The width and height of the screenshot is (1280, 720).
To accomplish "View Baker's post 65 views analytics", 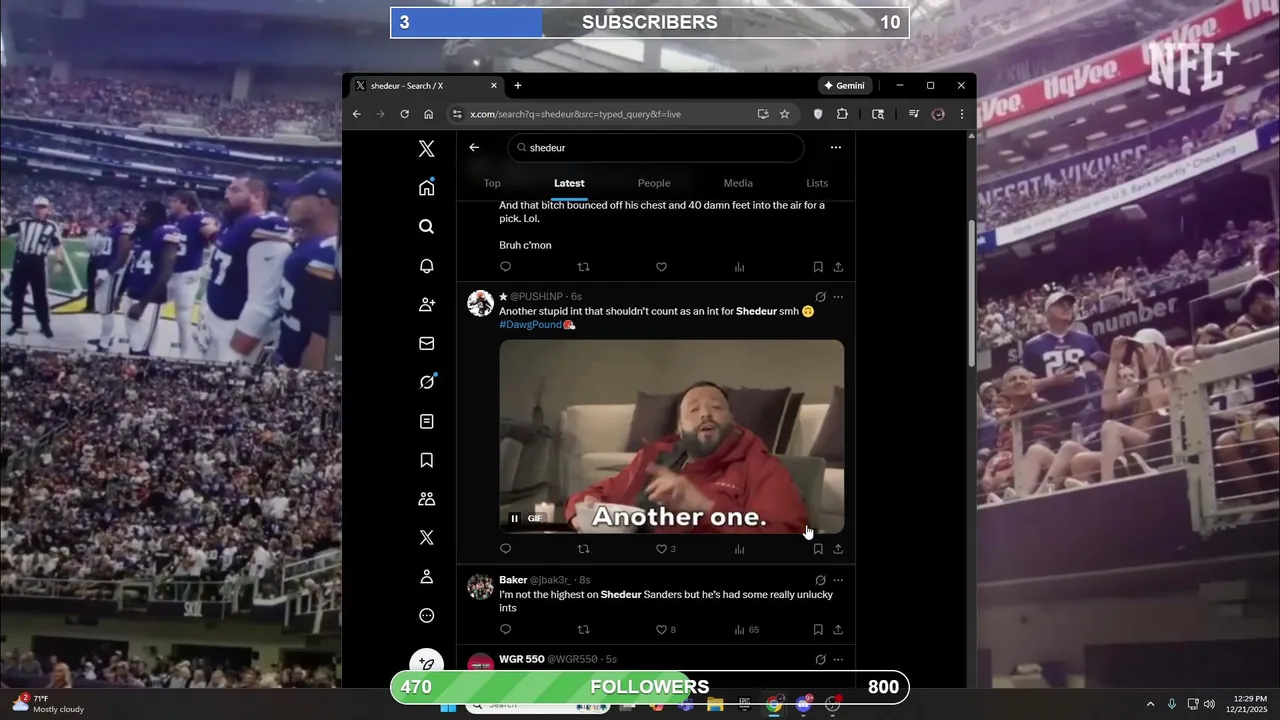I will coord(747,630).
